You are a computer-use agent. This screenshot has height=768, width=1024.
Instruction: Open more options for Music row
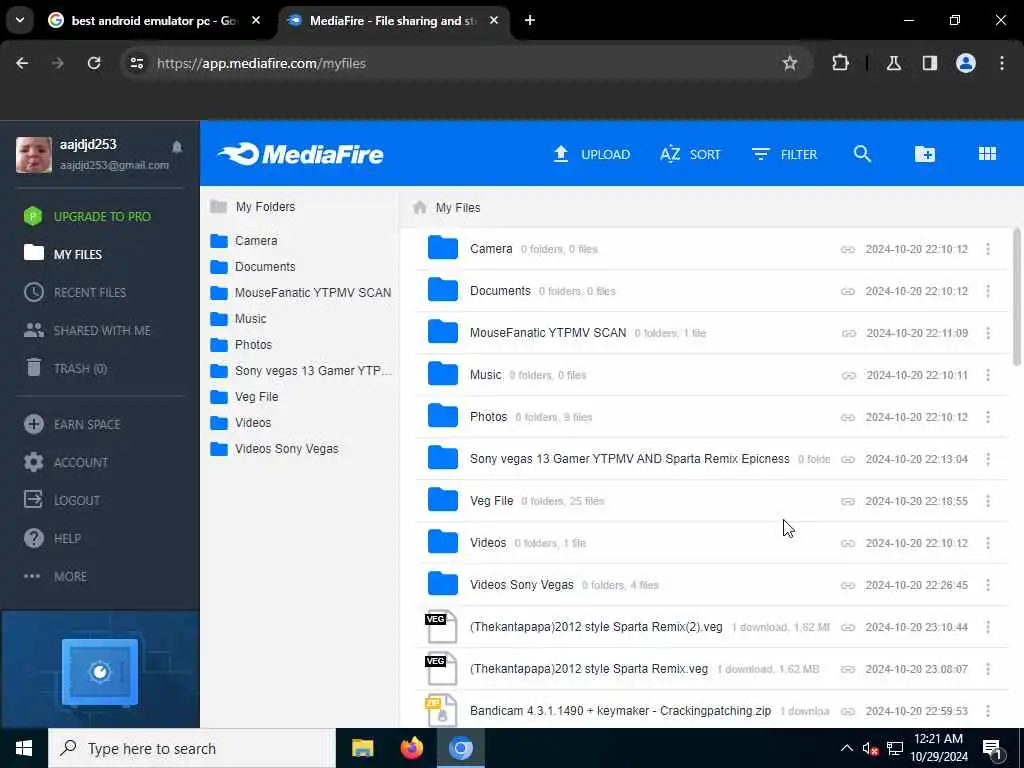(987, 375)
